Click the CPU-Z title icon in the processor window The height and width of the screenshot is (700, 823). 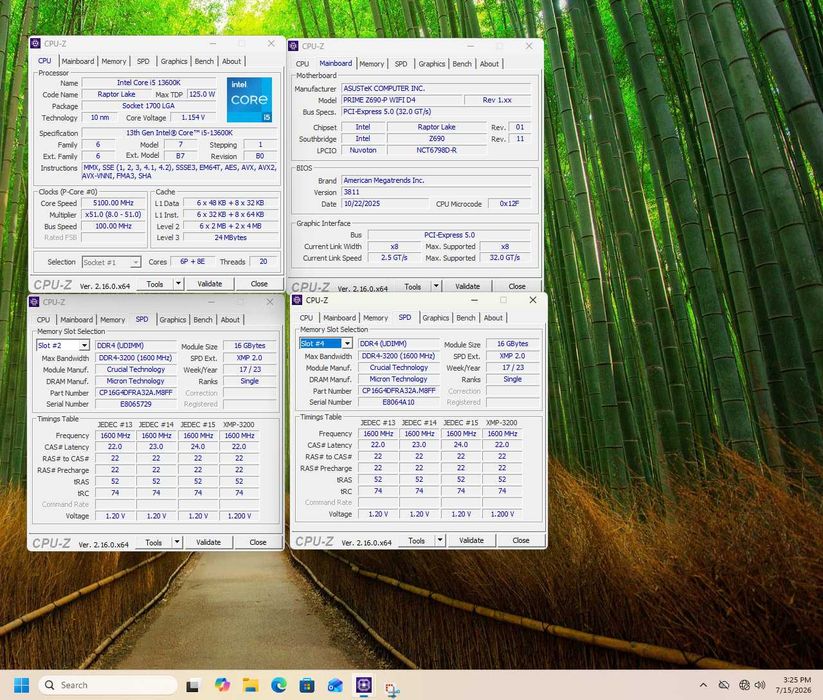35,44
